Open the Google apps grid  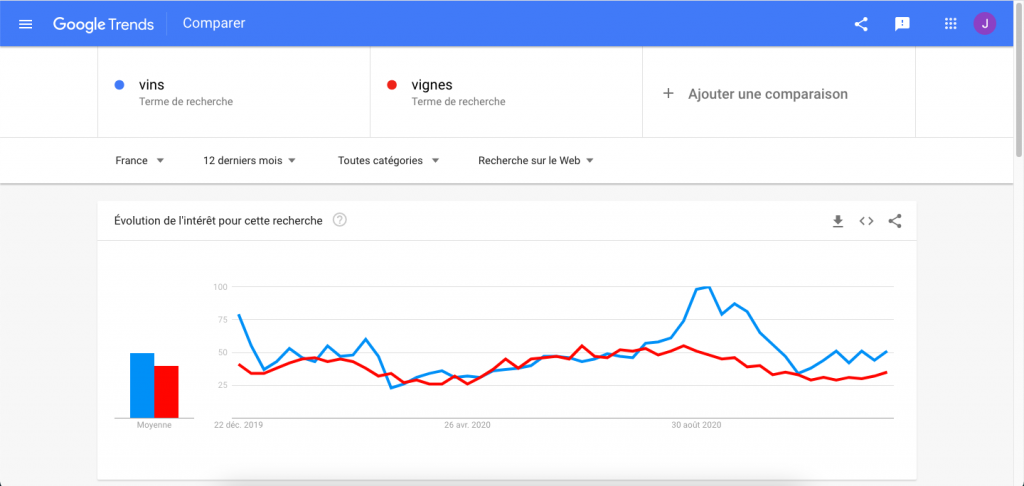click(x=950, y=24)
